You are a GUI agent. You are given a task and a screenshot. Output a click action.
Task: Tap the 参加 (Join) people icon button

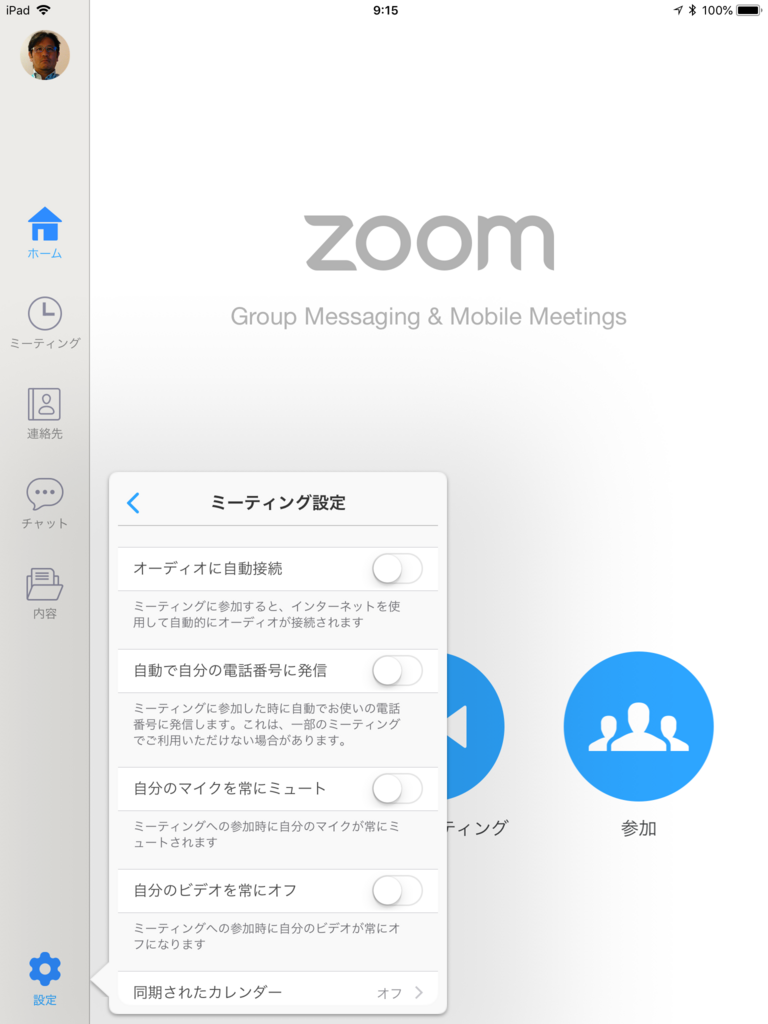[638, 726]
